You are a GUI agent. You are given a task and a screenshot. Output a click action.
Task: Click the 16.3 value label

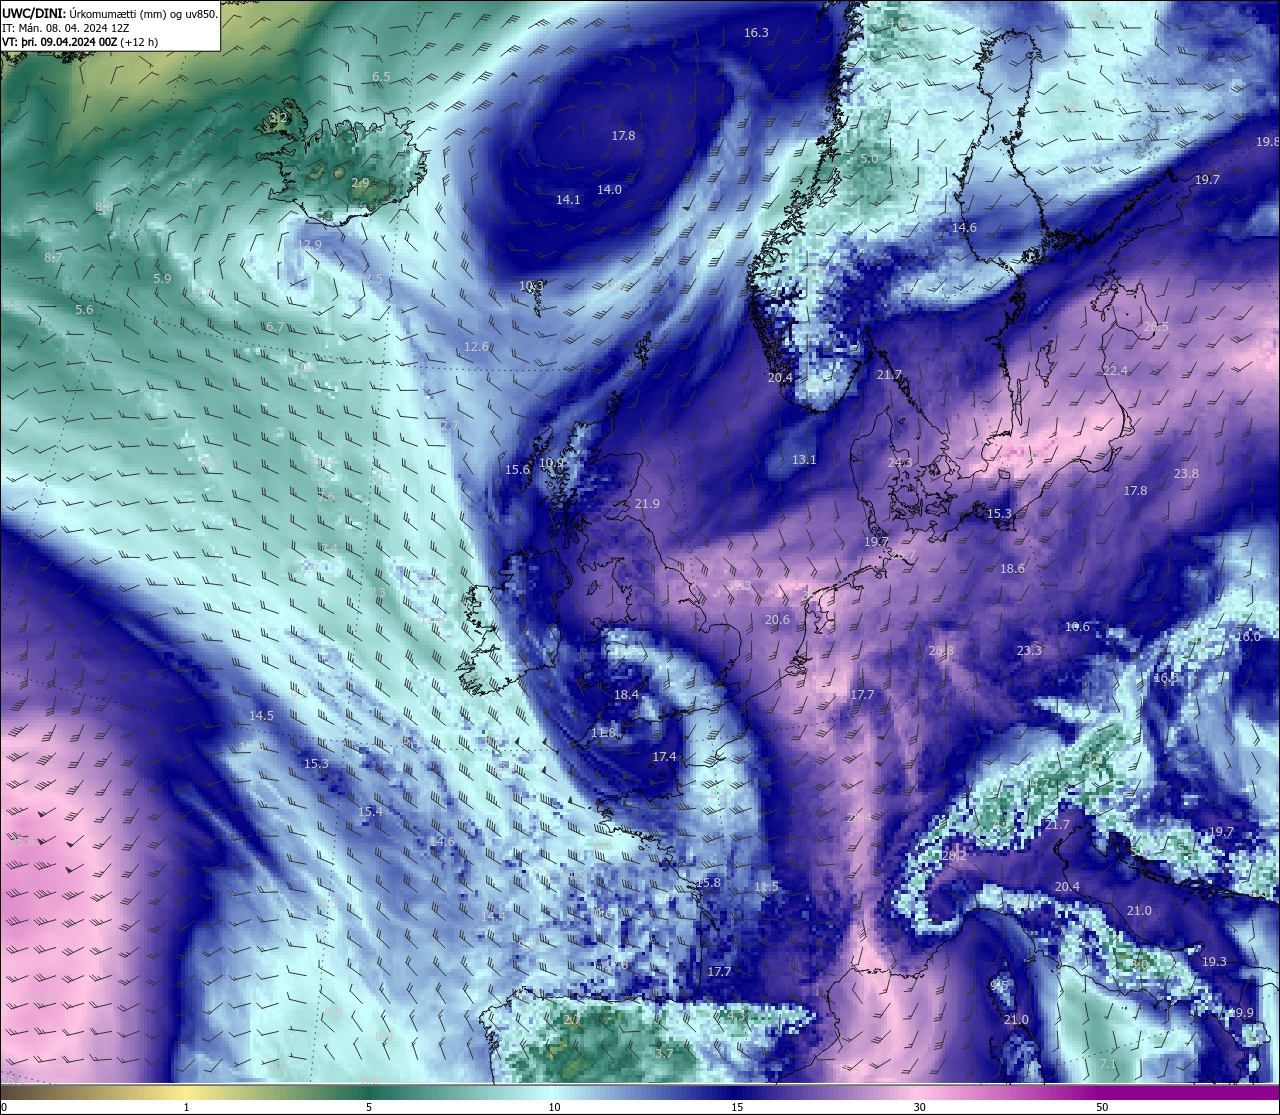click(756, 33)
